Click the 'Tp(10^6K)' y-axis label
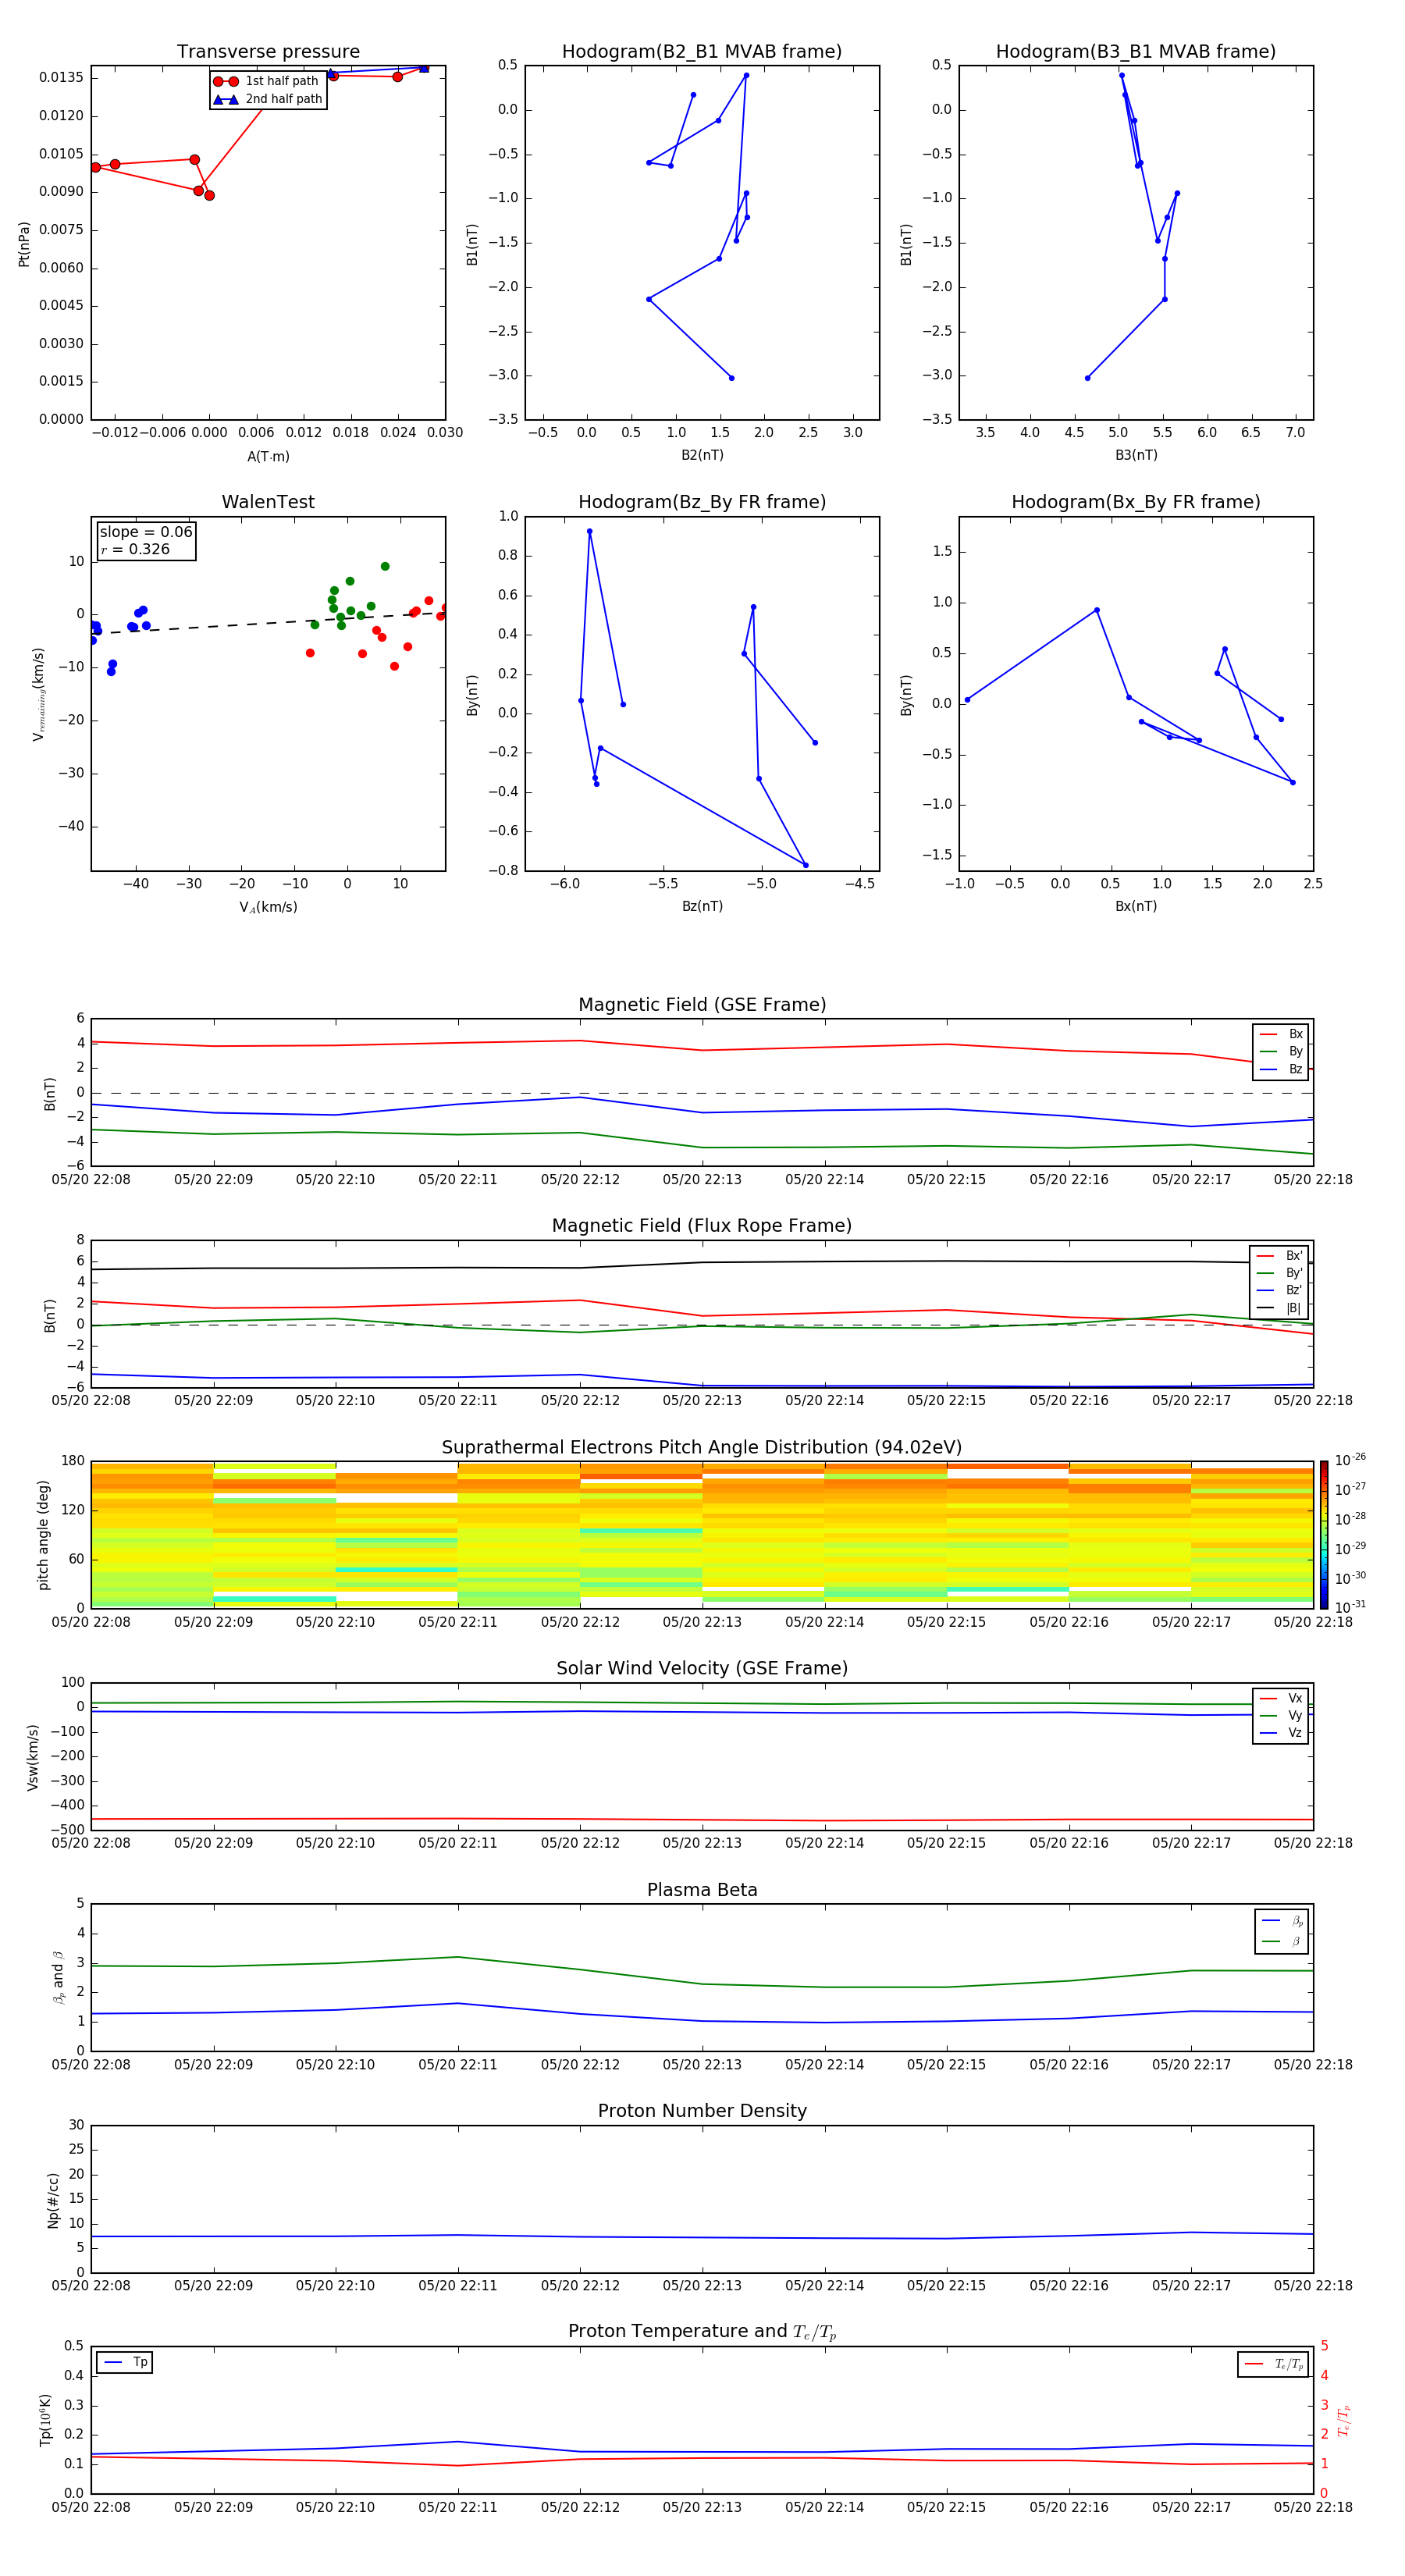The height and width of the screenshot is (2576, 1405). point(45,2420)
